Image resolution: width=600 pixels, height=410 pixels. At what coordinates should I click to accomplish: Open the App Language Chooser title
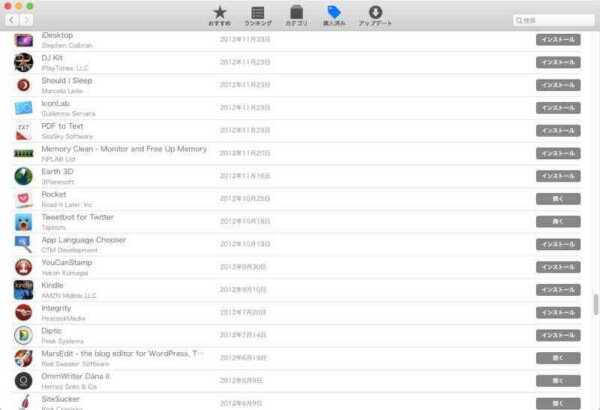[x=84, y=240]
